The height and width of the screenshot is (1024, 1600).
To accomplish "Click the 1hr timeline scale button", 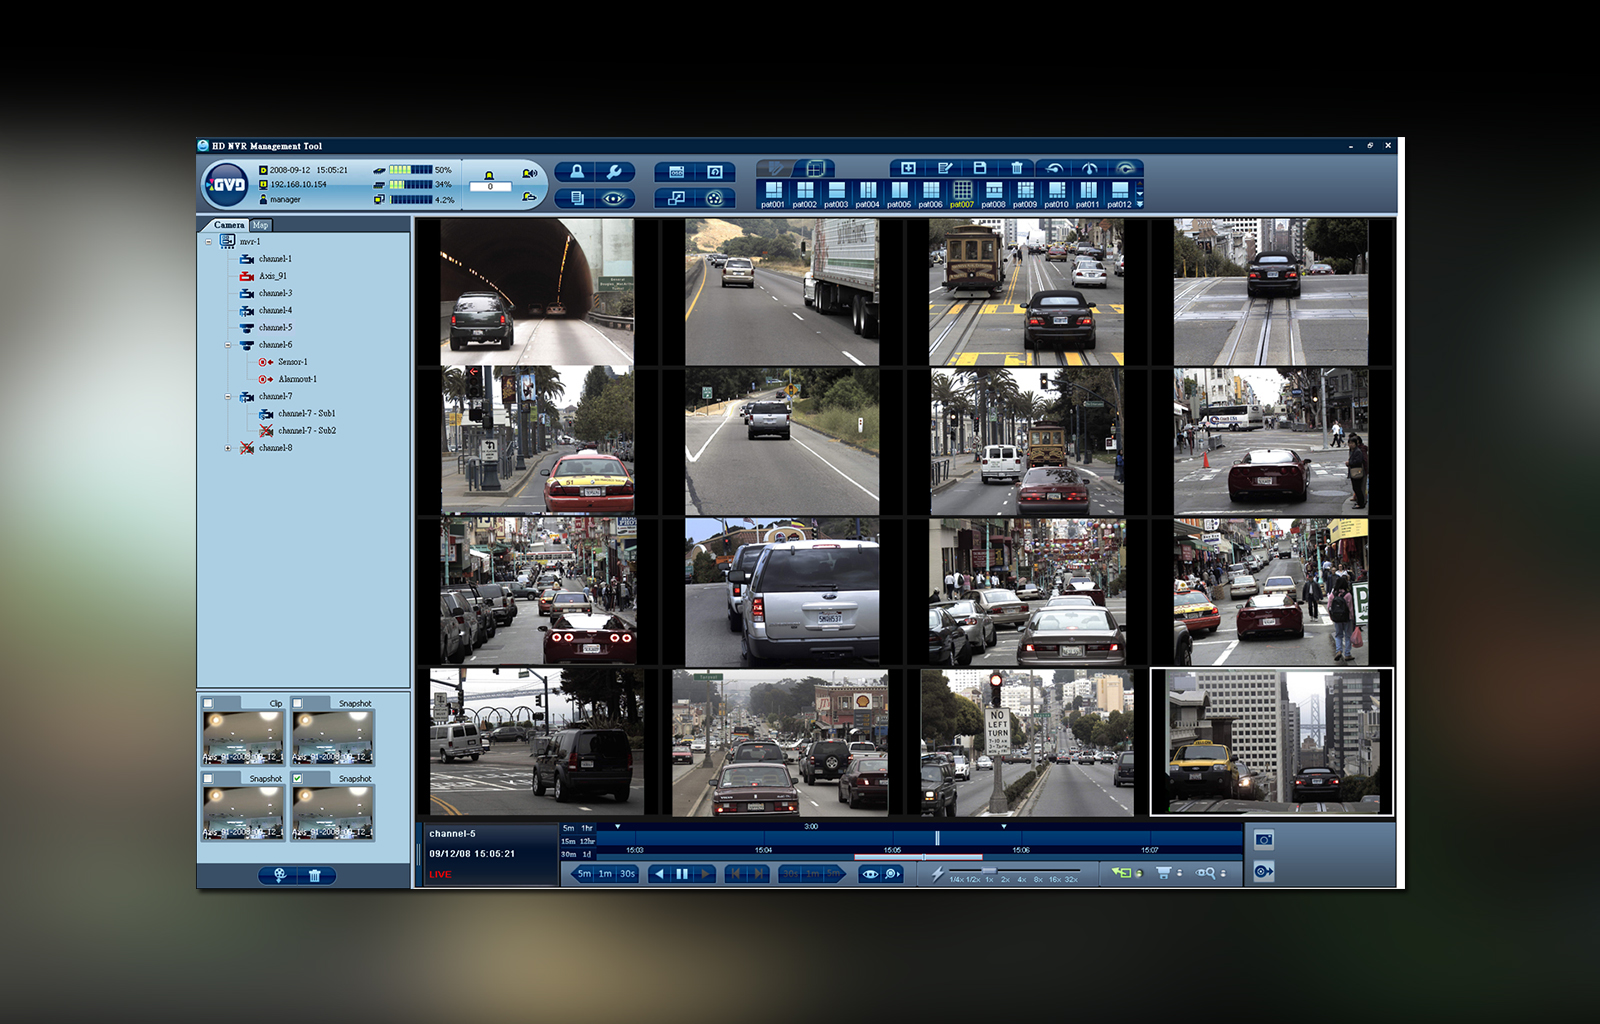I will pos(587,828).
